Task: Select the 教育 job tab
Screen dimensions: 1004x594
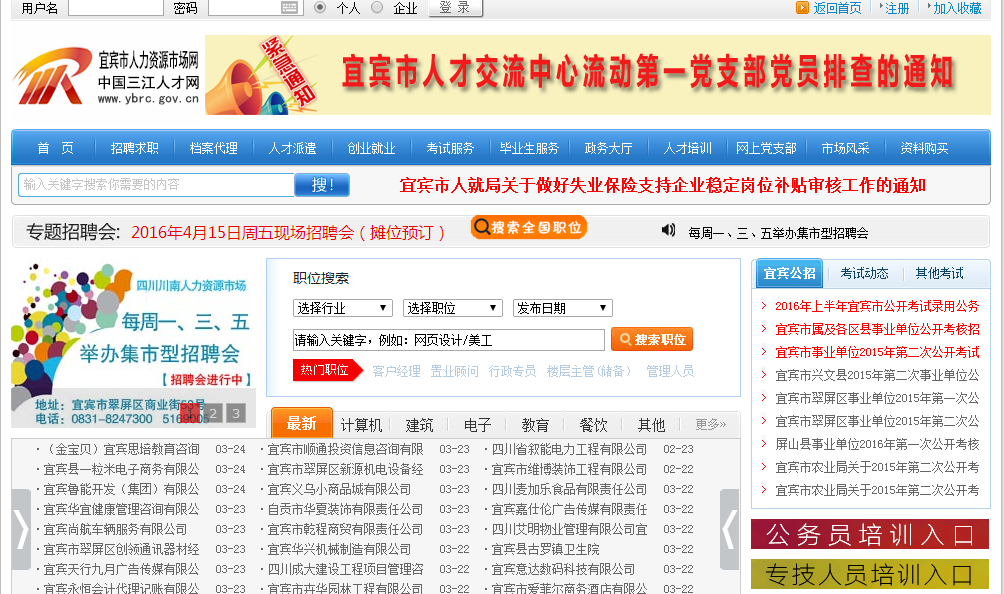Action: [x=535, y=425]
